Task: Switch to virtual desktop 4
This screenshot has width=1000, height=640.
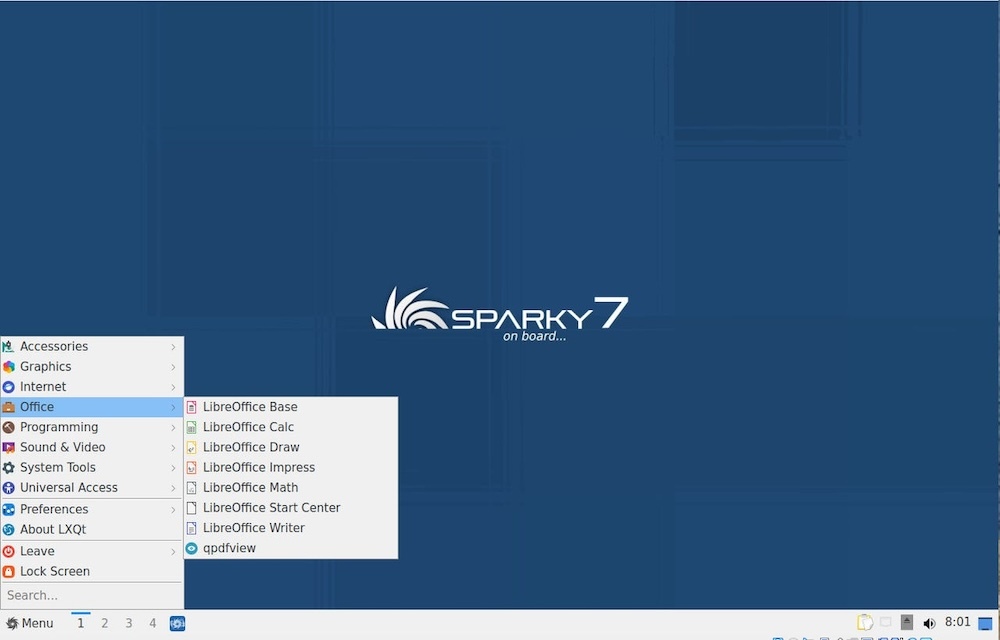Action: [152, 623]
